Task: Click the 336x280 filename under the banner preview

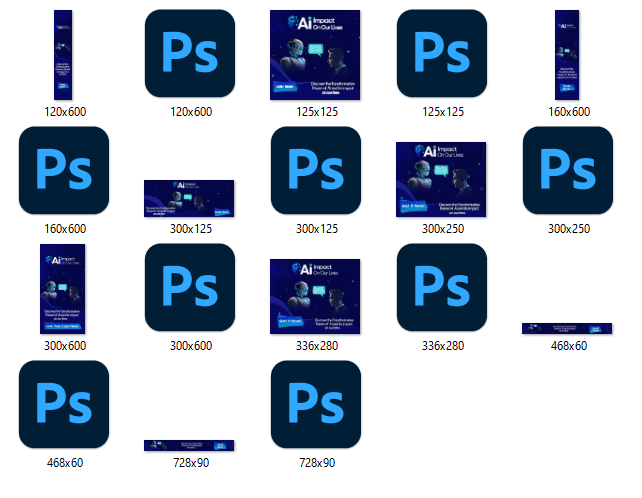Action: (x=317, y=346)
